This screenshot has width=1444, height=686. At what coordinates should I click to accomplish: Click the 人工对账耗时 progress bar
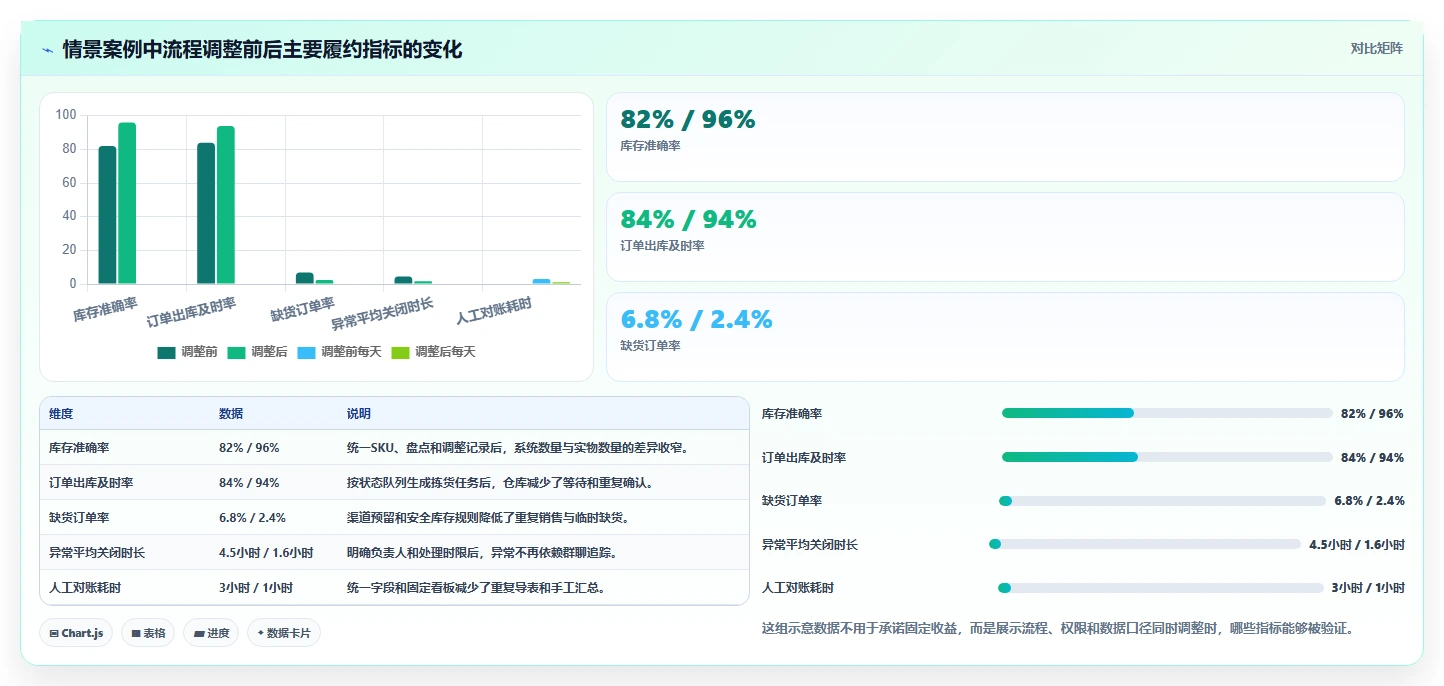1161,588
